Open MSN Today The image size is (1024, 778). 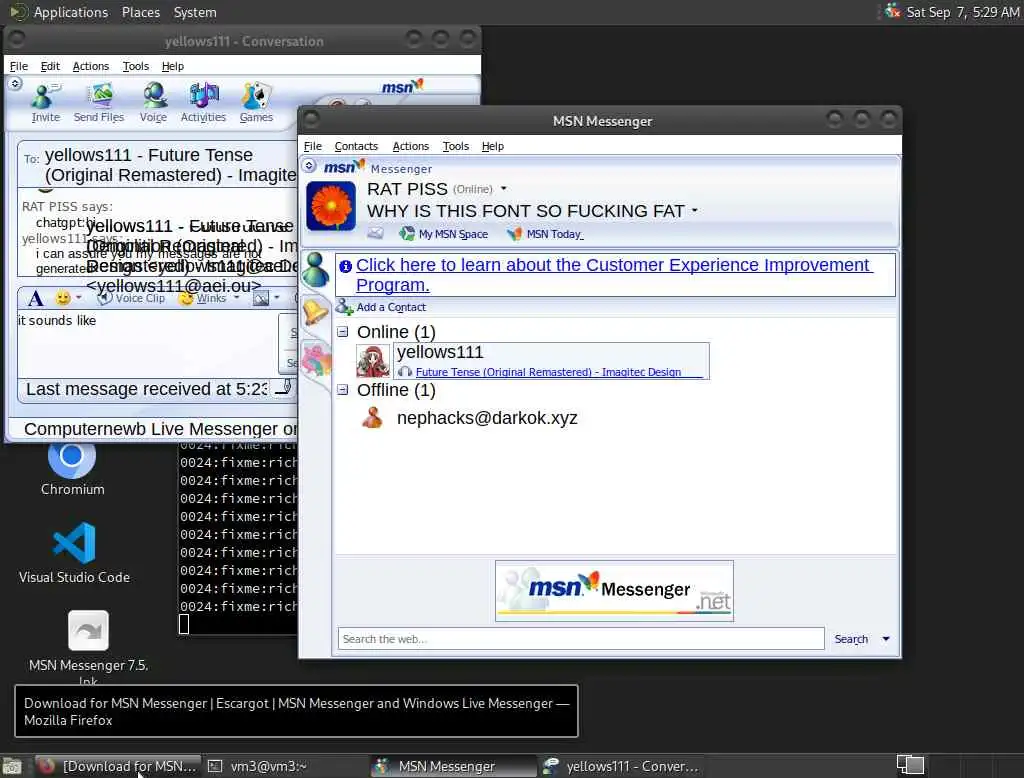545,234
